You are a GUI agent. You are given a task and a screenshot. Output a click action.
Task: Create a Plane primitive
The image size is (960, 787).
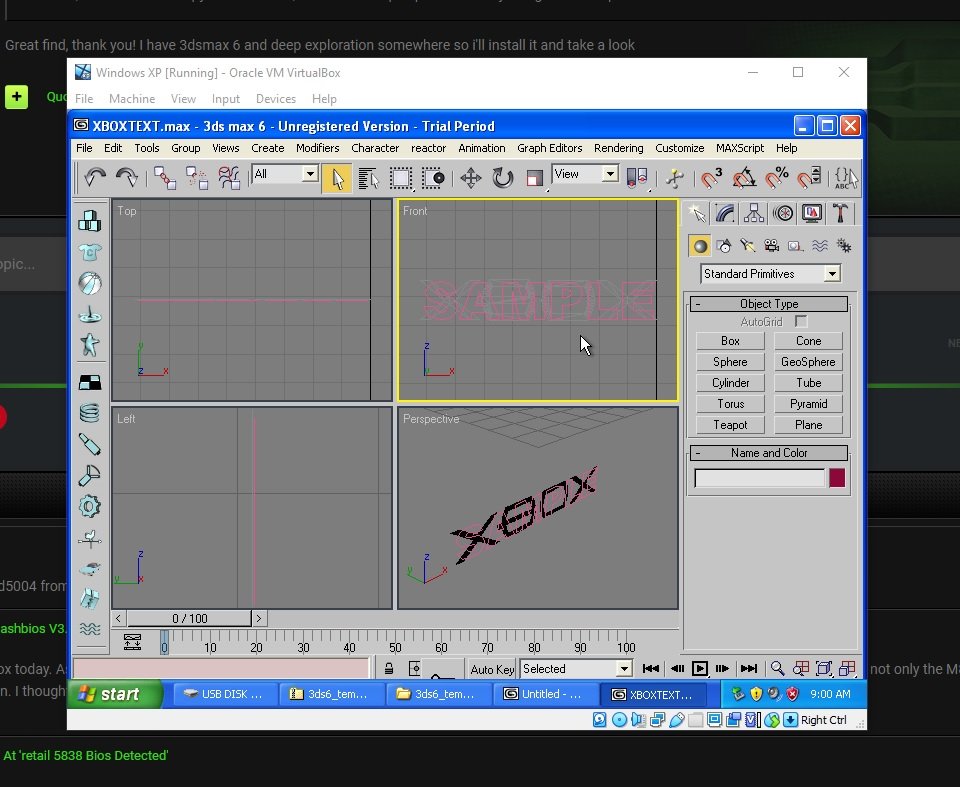(808, 424)
